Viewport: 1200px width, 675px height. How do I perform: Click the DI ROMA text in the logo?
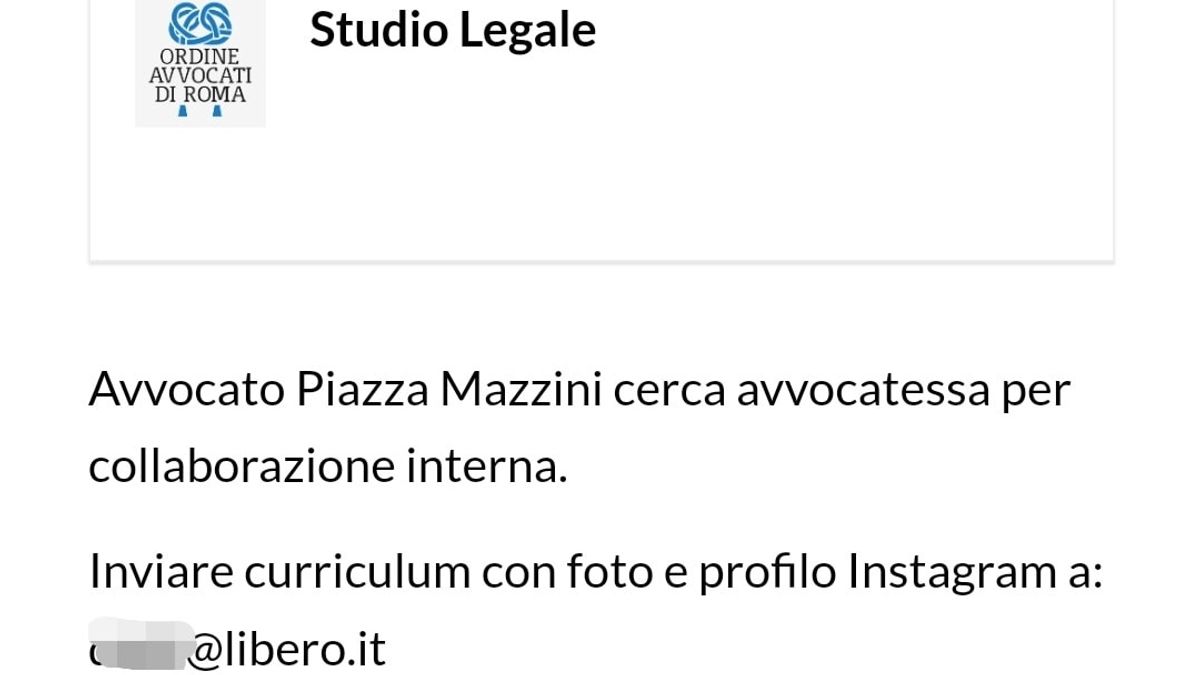click(200, 95)
